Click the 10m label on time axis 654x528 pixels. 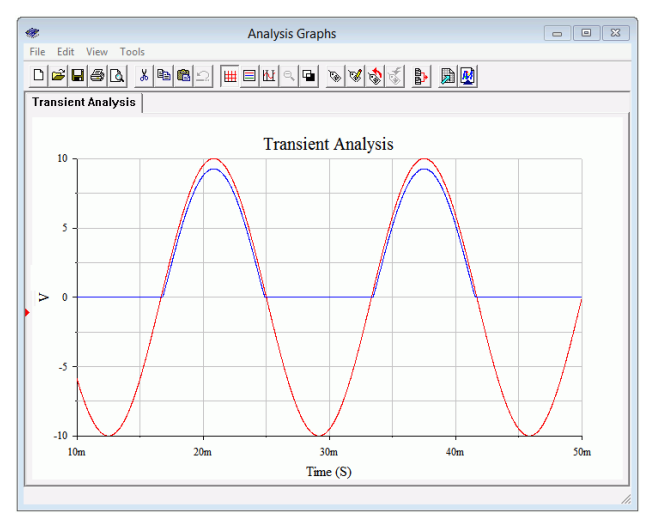76,452
